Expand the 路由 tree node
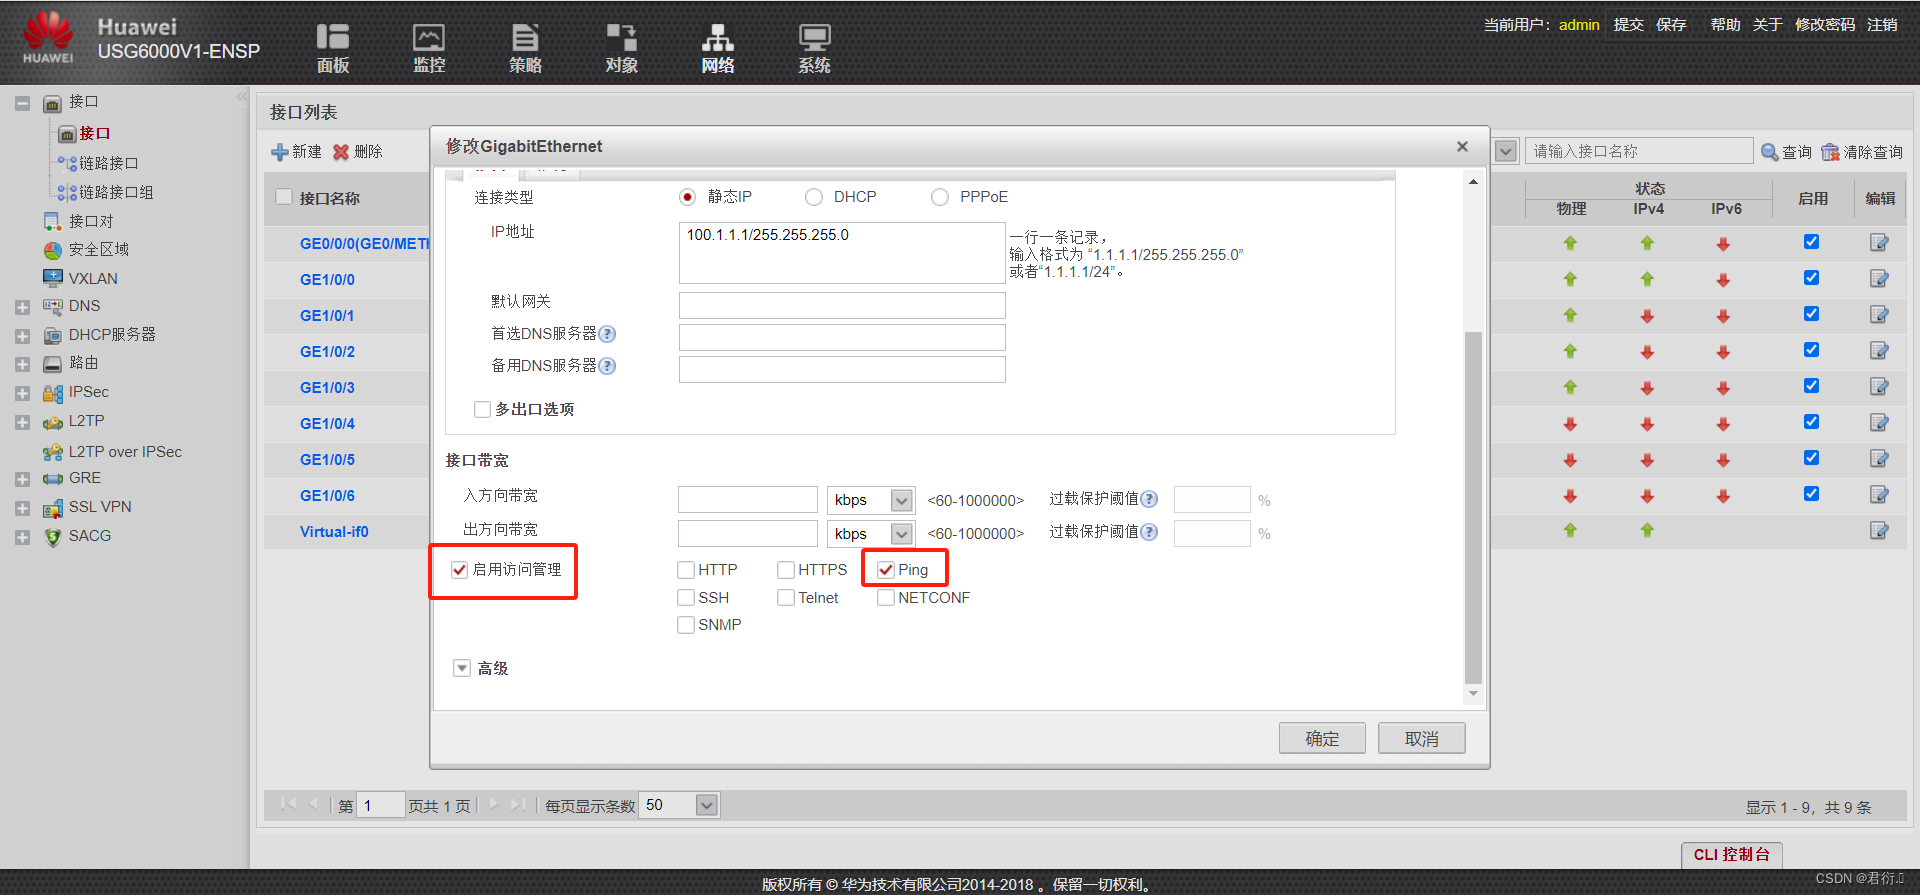The width and height of the screenshot is (1920, 895). (x=22, y=364)
